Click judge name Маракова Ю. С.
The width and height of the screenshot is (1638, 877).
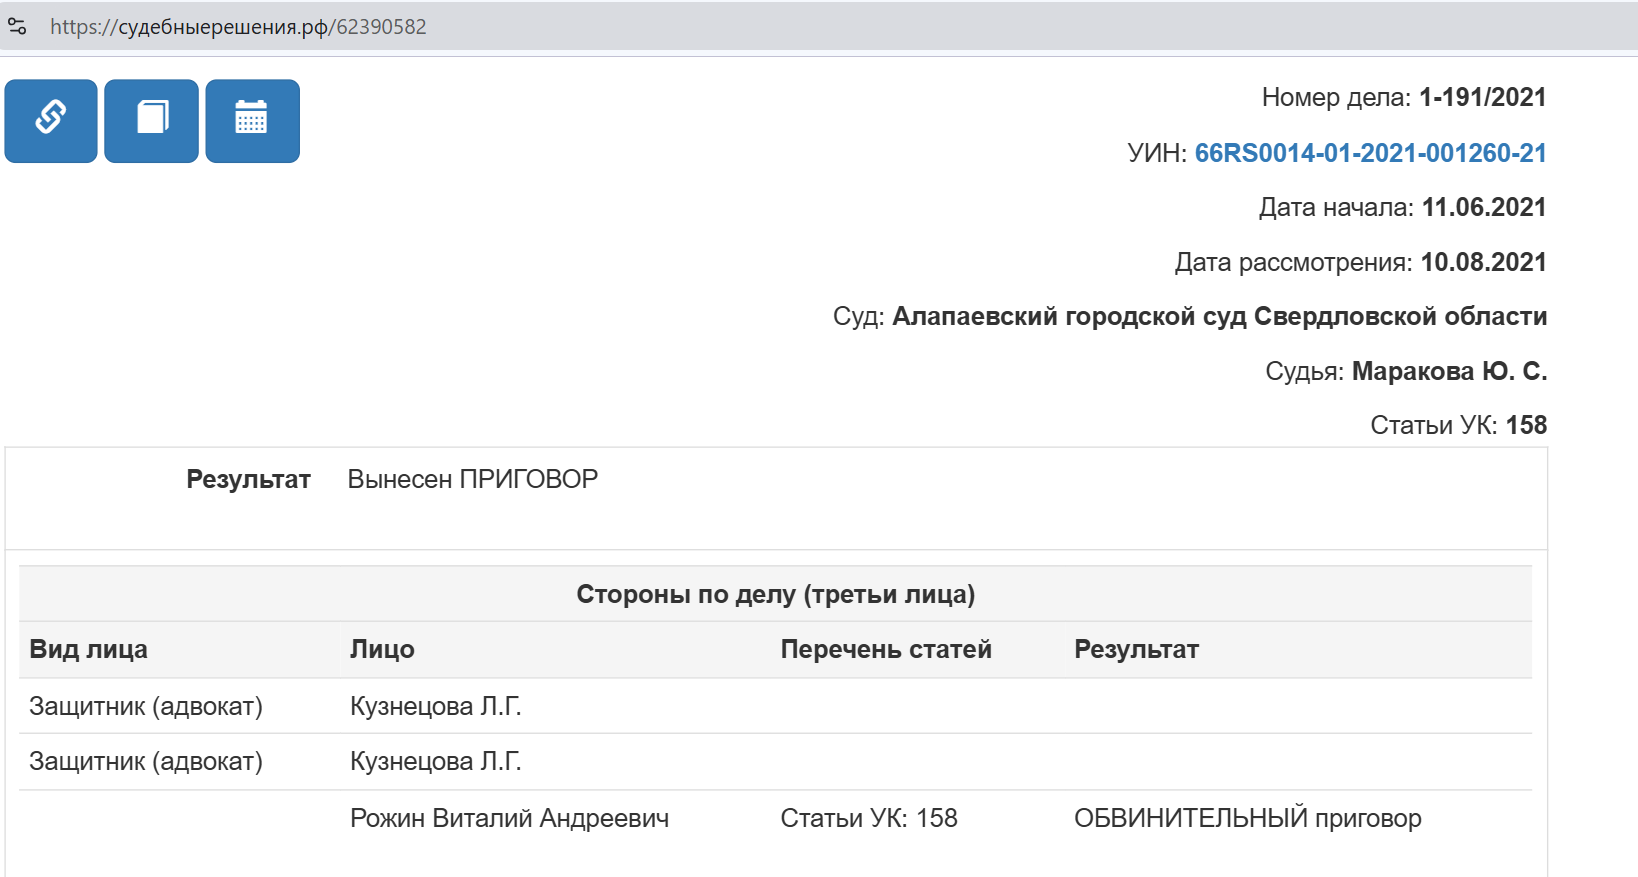1449,372
